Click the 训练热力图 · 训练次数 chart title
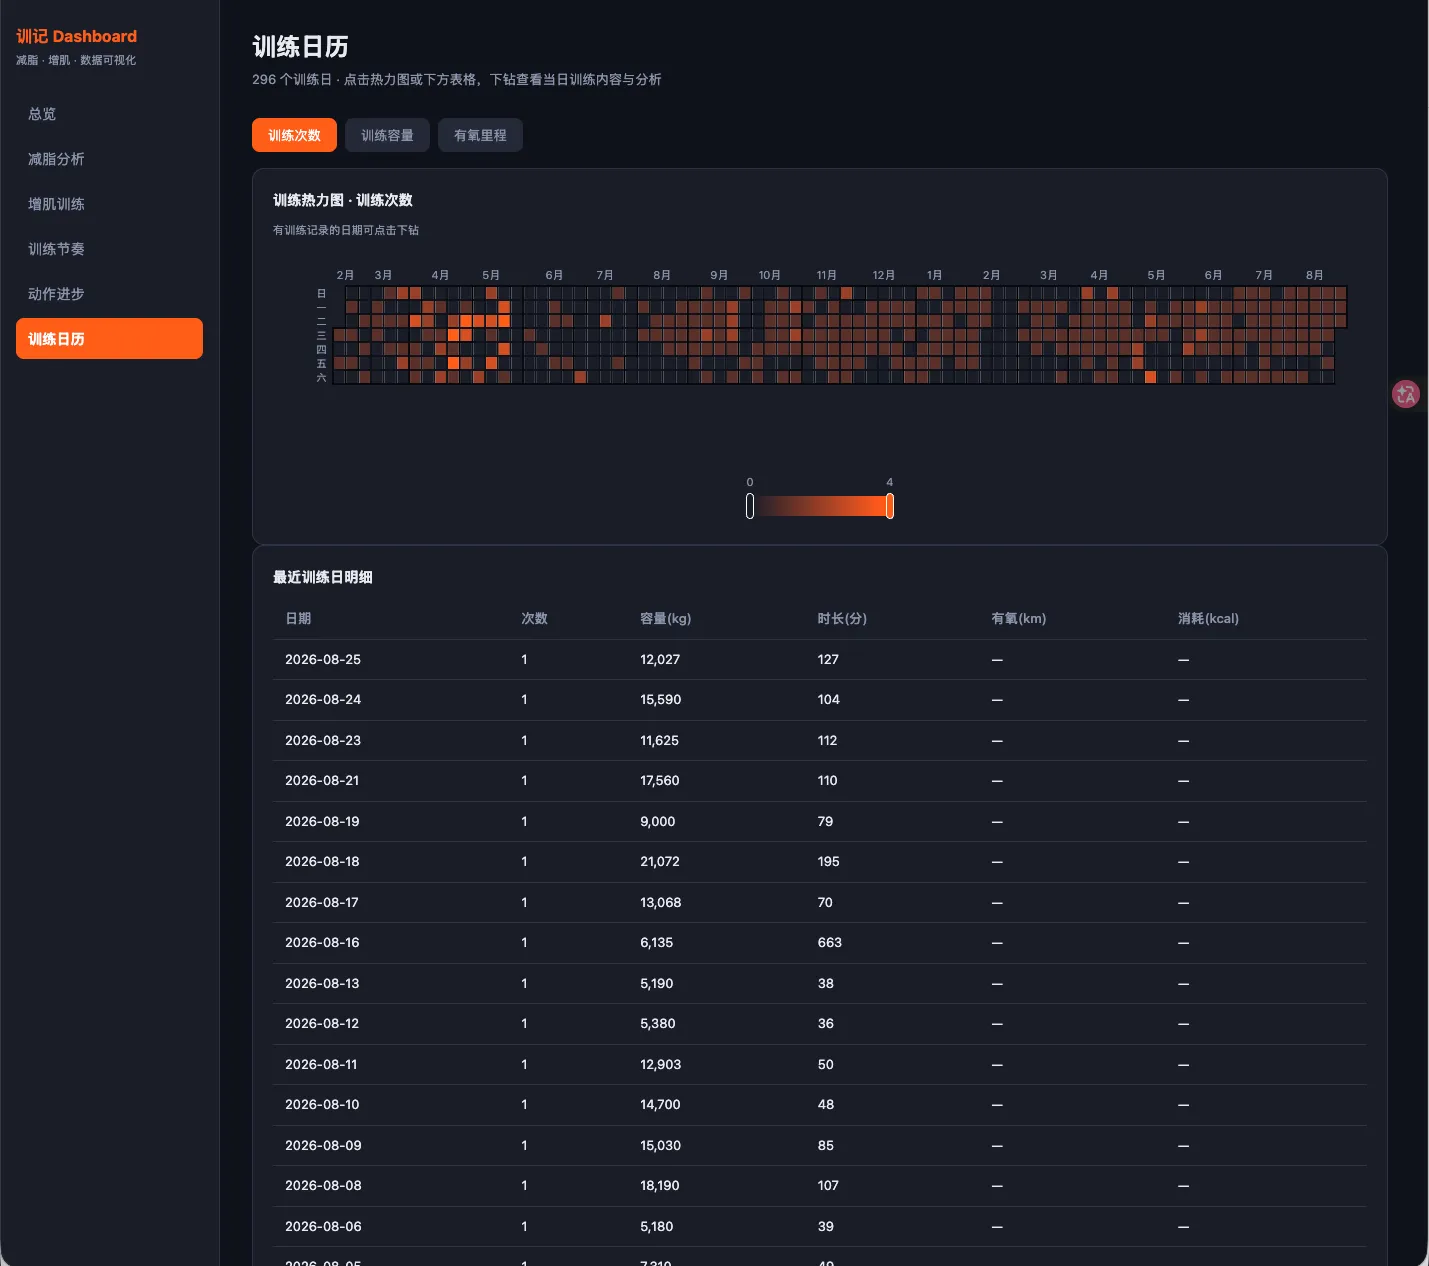 click(343, 200)
